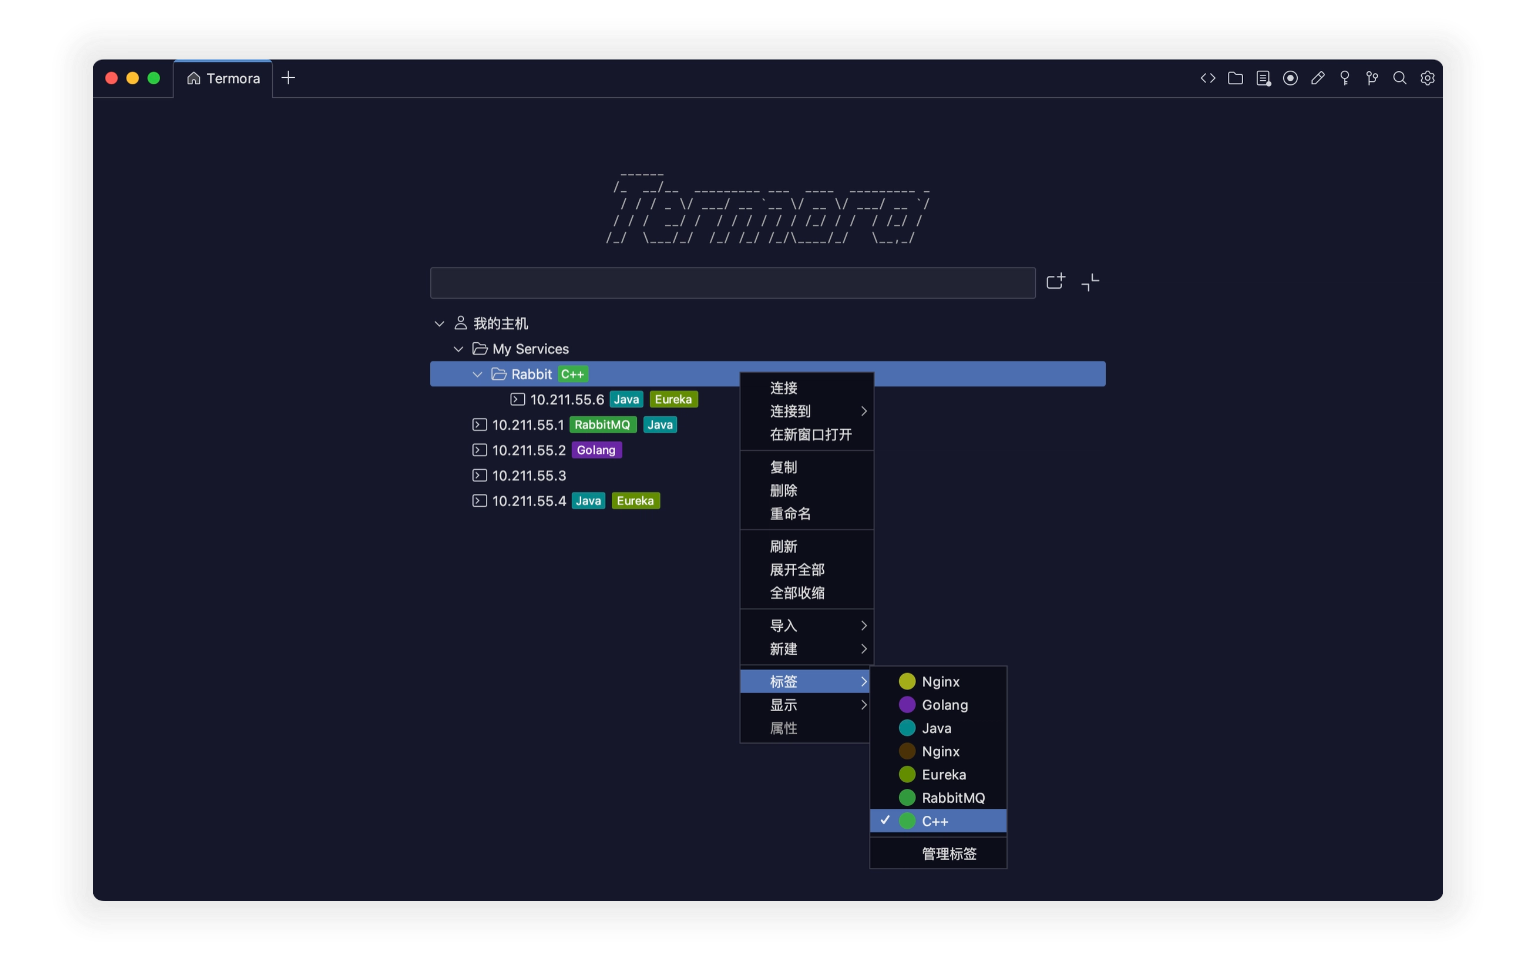Toggle the Golang tag in the submenu
Screen dimensions: 1536x960
click(944, 705)
